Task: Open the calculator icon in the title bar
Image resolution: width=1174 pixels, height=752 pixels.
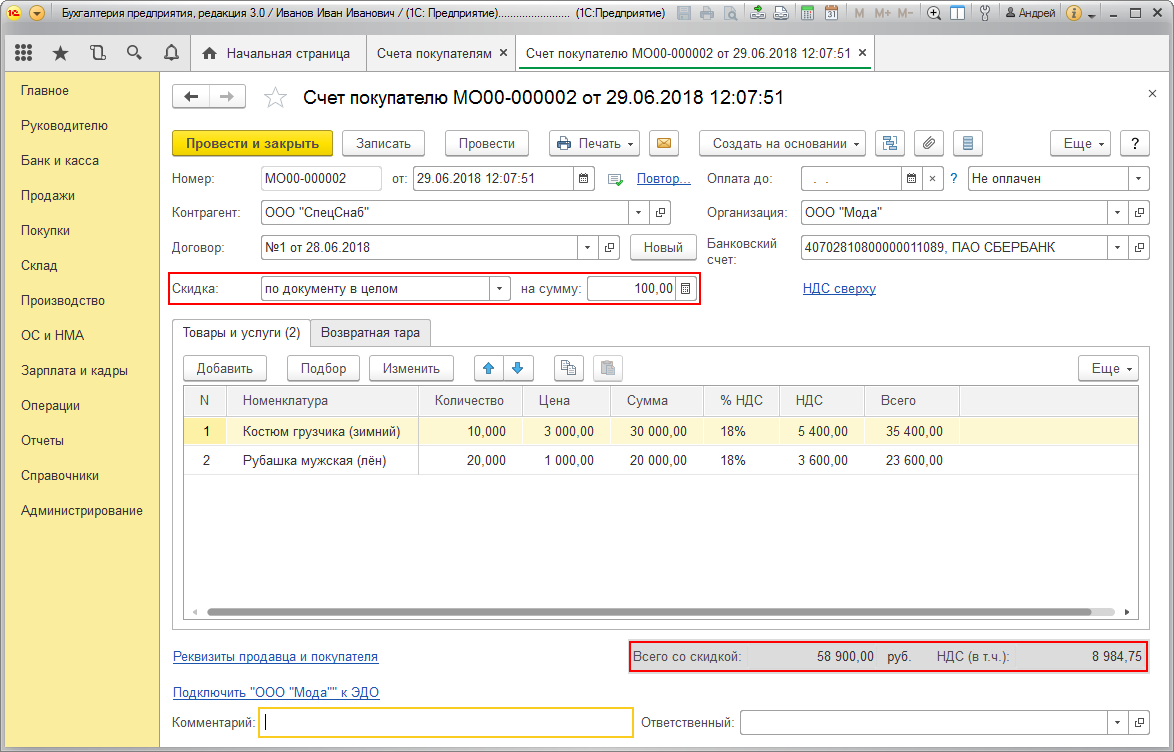Action: click(807, 13)
